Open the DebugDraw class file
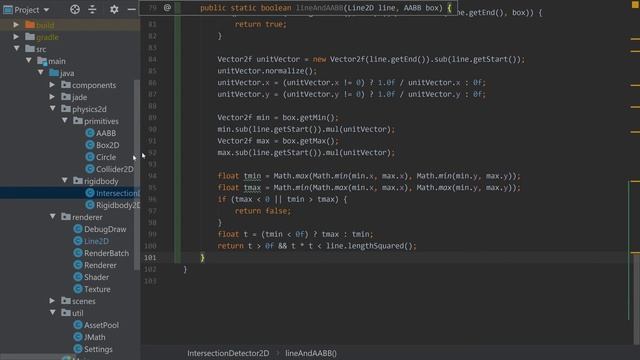 point(105,229)
